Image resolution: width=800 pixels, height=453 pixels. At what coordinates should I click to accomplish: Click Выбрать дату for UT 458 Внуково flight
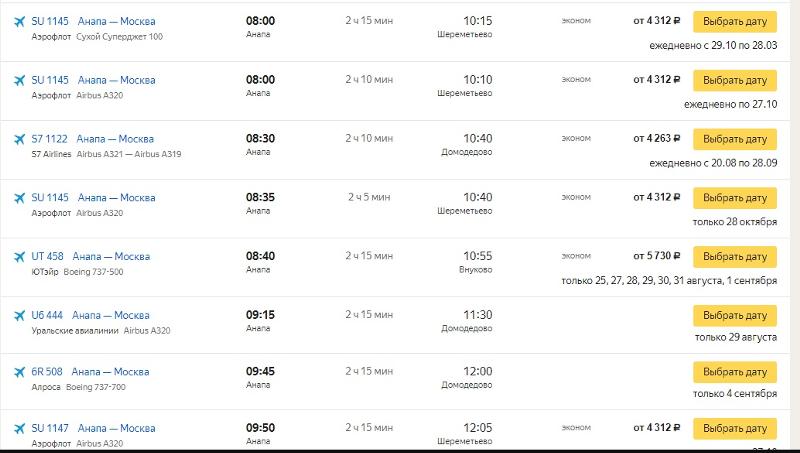click(x=735, y=257)
